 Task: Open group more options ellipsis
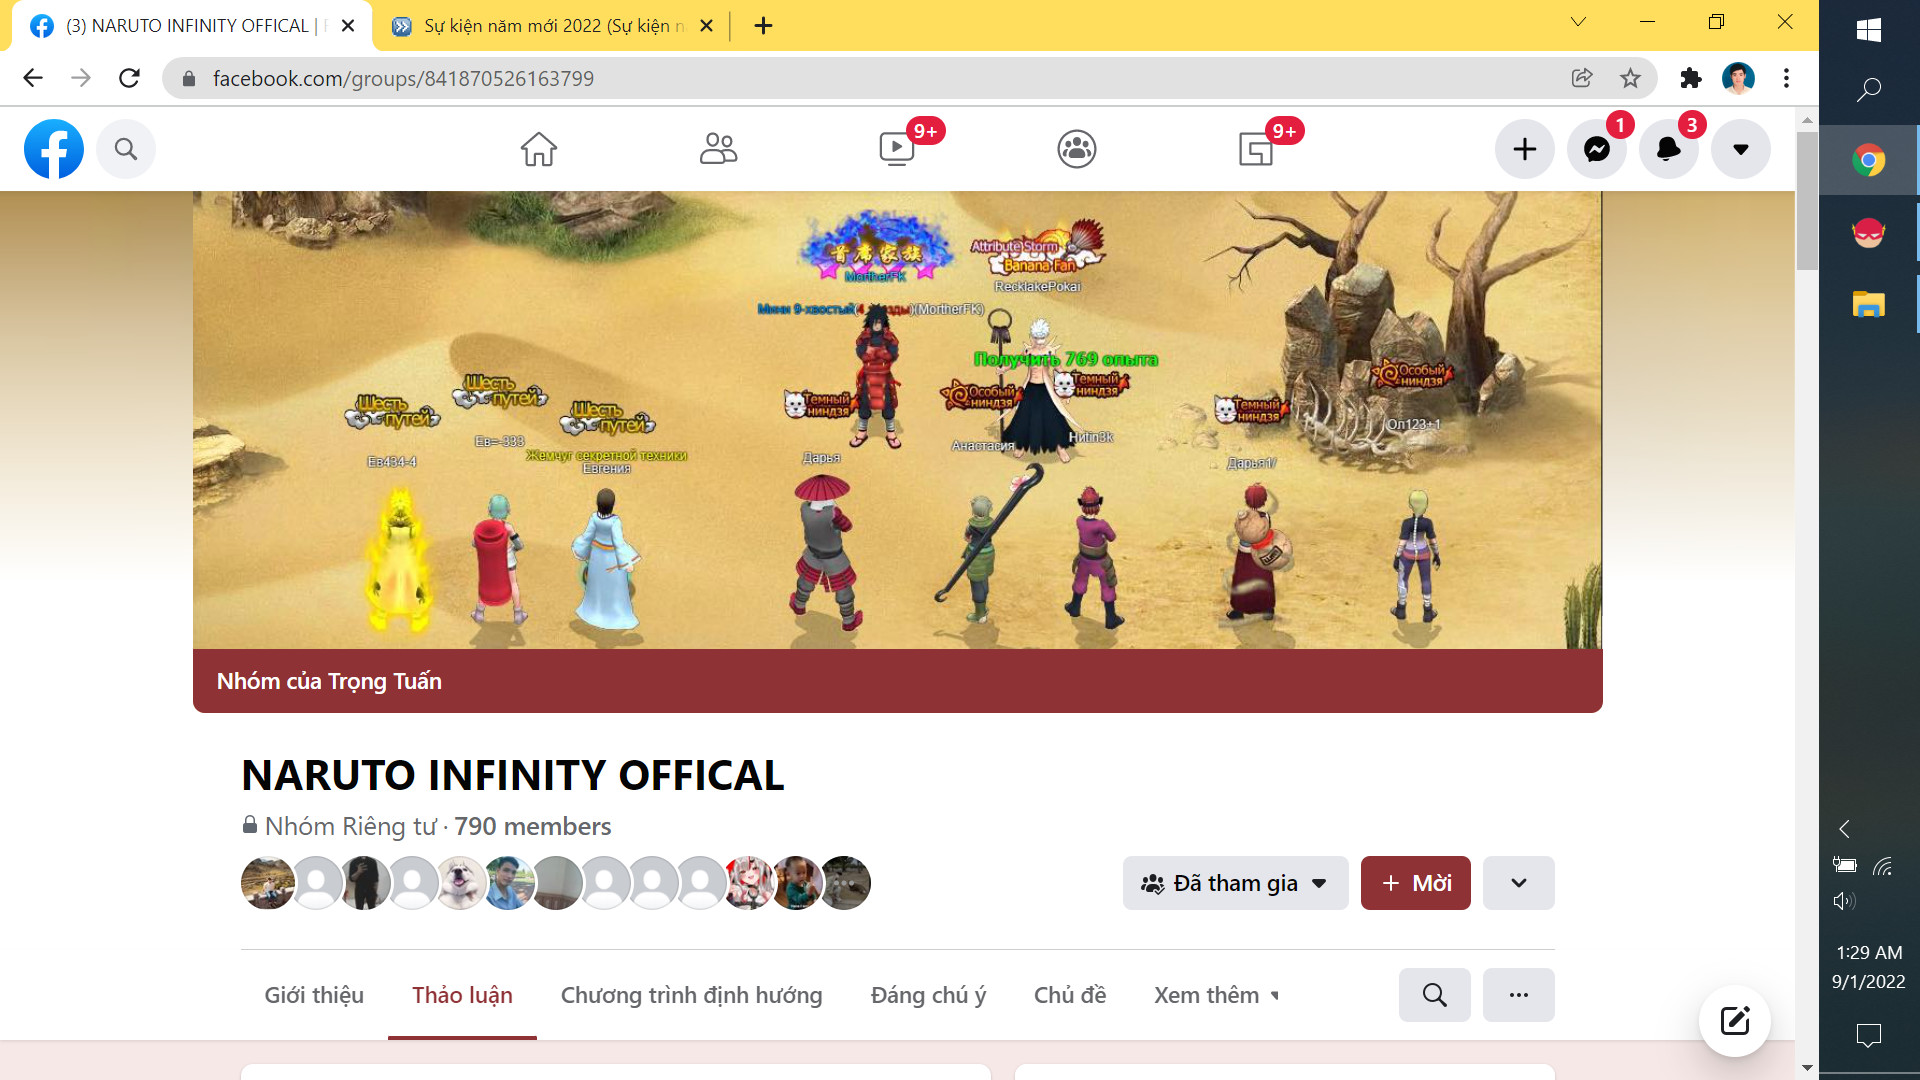1518,995
